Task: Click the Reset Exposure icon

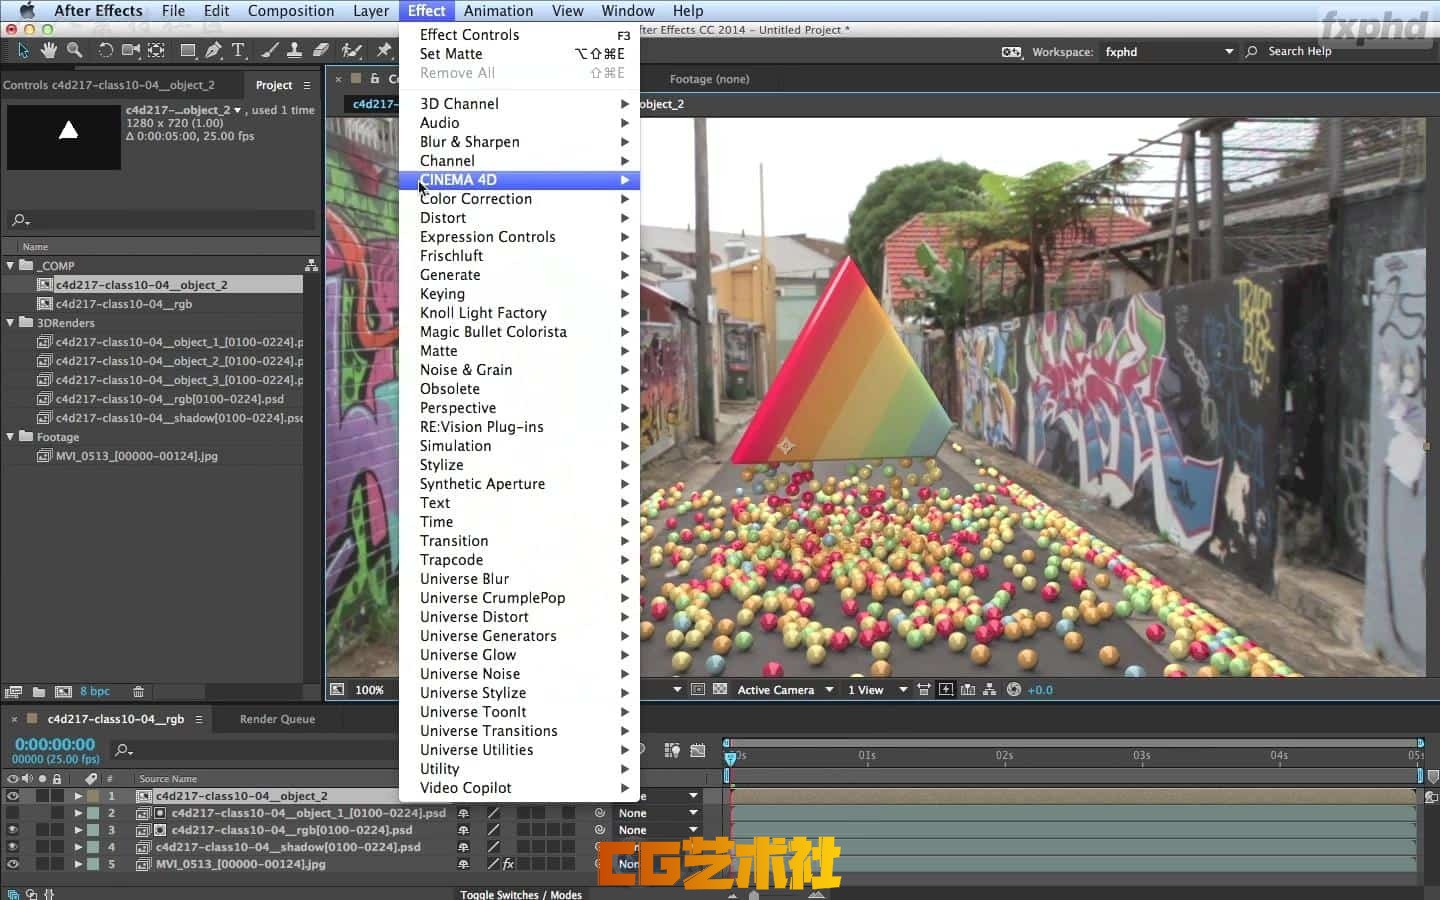Action: click(x=1013, y=689)
